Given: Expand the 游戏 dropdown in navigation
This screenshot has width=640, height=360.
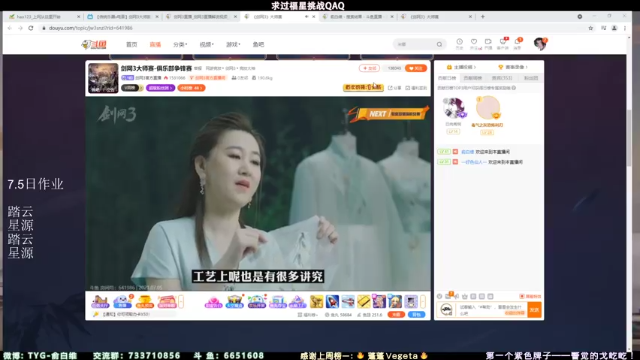Looking at the screenshot, I should click(x=233, y=44).
